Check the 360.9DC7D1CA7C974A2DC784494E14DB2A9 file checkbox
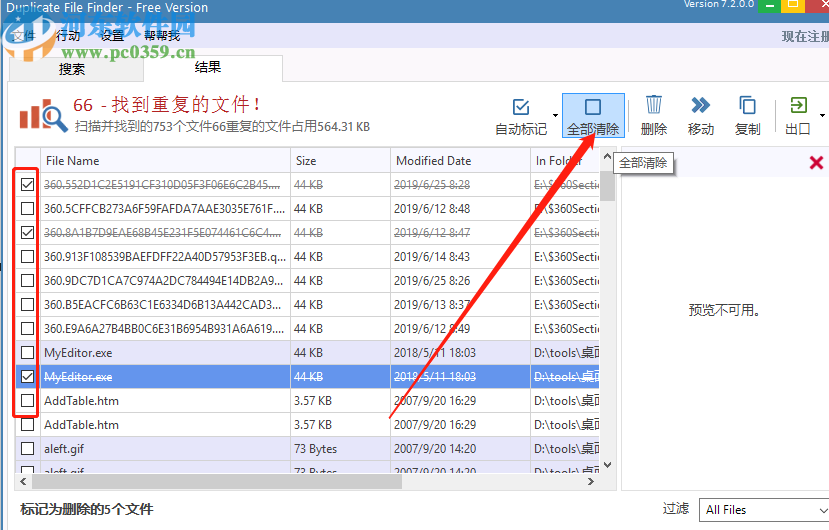 pos(27,280)
